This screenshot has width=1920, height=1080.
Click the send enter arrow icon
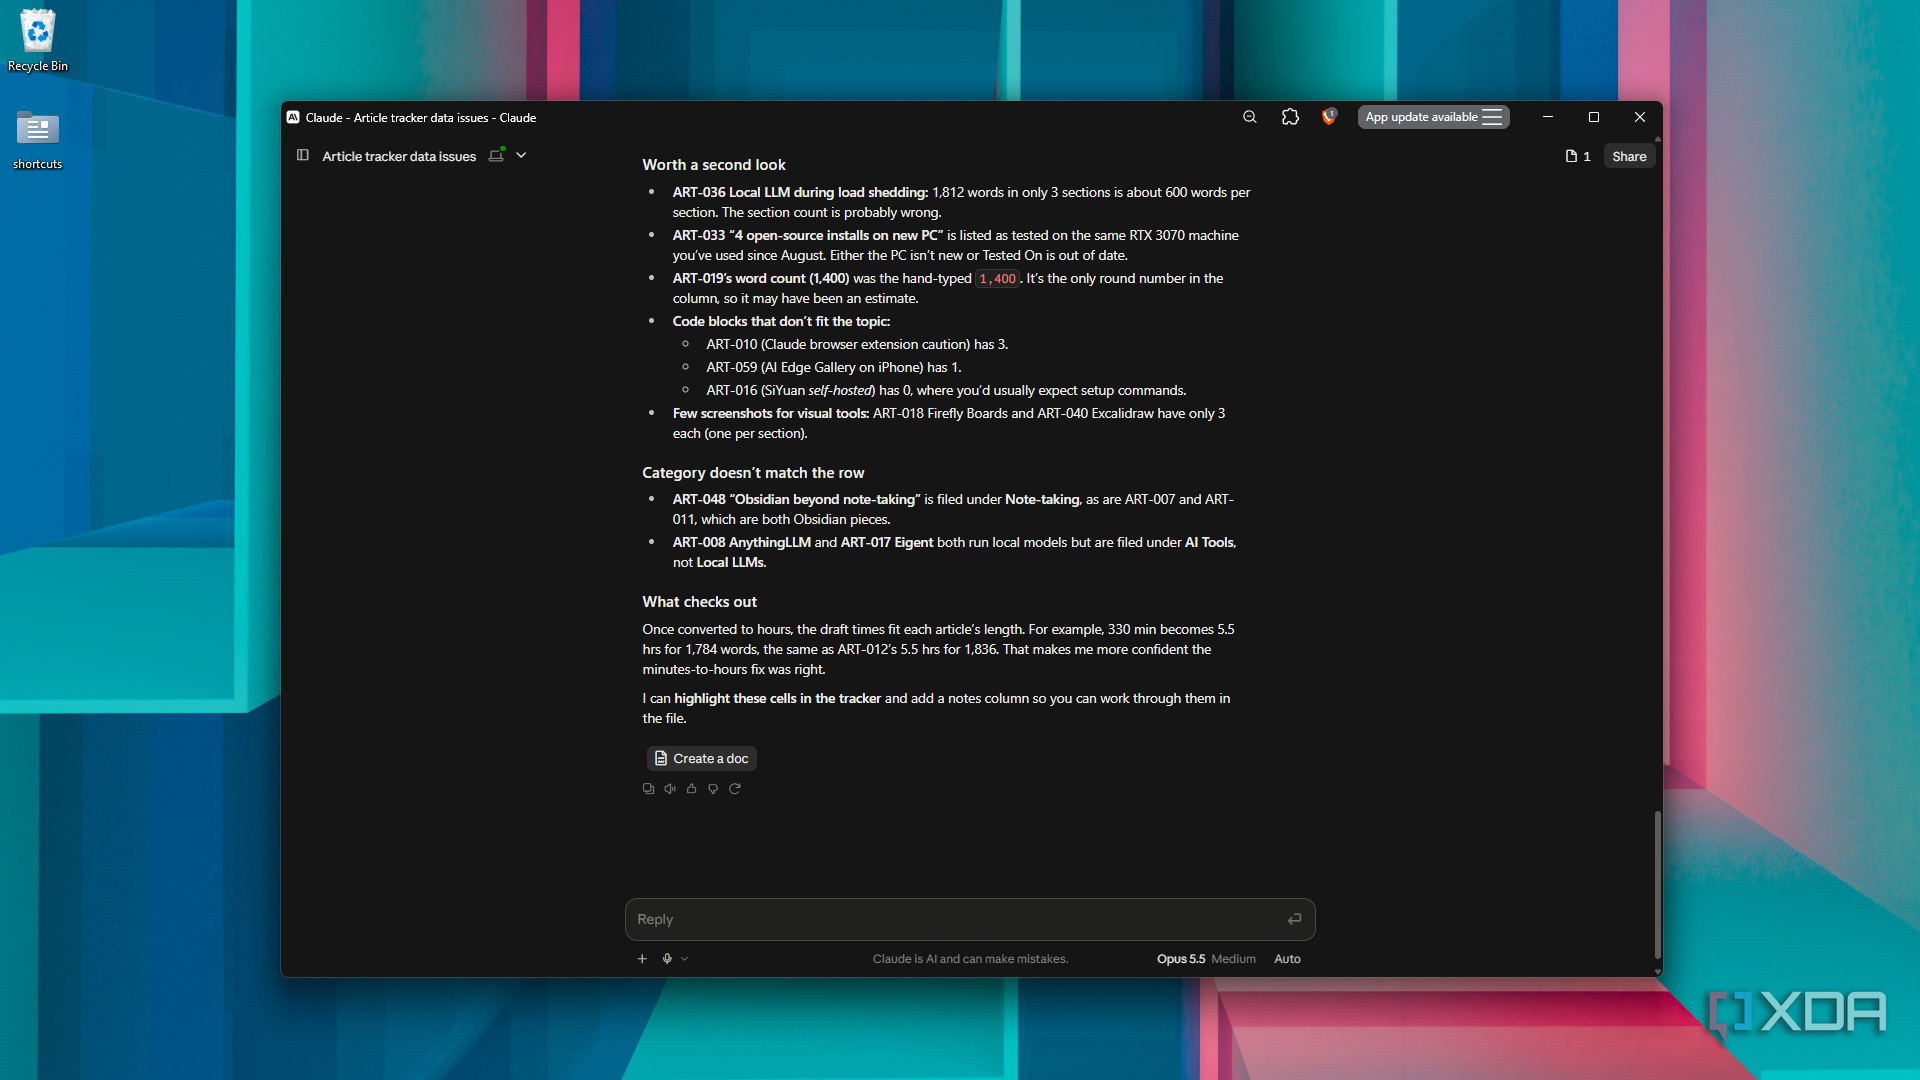1294,919
